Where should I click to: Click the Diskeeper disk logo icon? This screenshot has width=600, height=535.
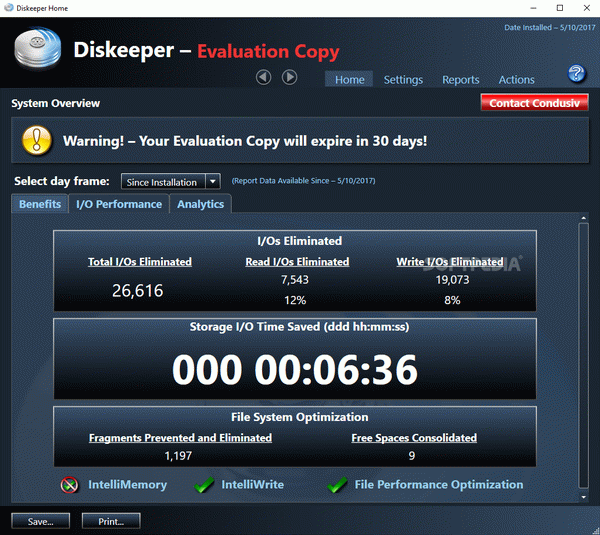38,49
